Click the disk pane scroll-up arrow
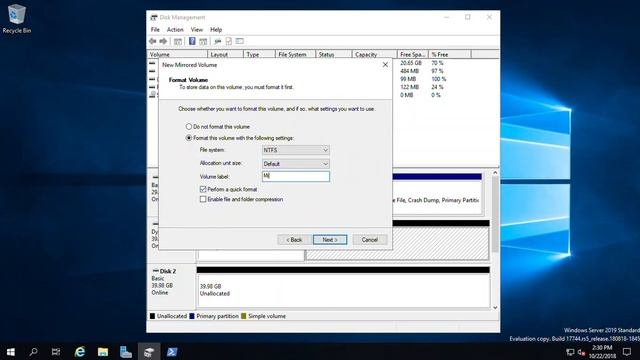The width and height of the screenshot is (640, 360). pos(495,173)
